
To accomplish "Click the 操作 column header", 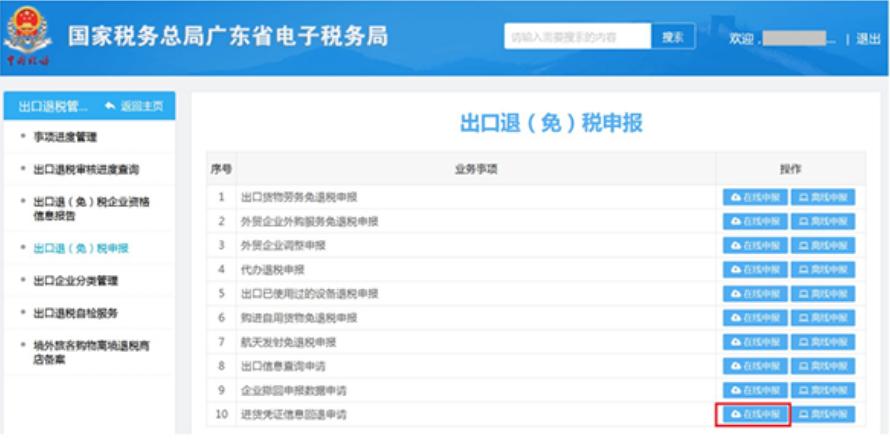I will click(x=790, y=170).
